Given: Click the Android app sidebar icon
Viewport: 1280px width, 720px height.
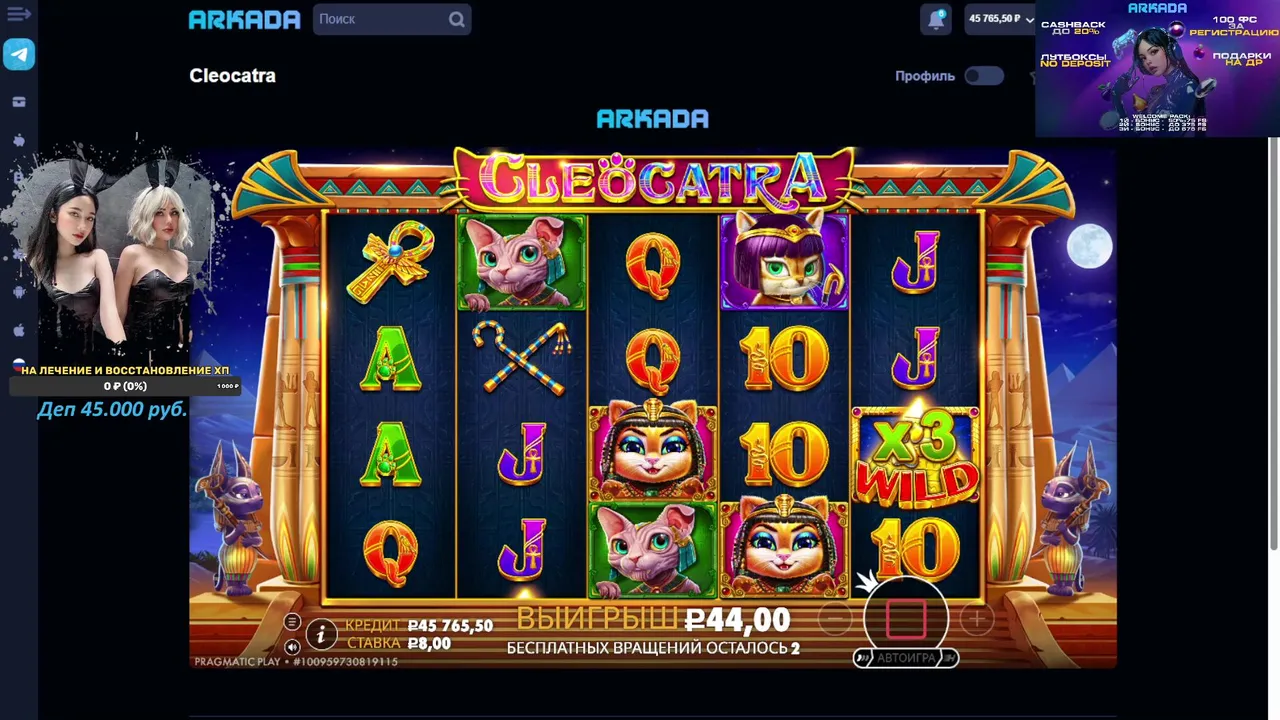Looking at the screenshot, I should 19,292.
